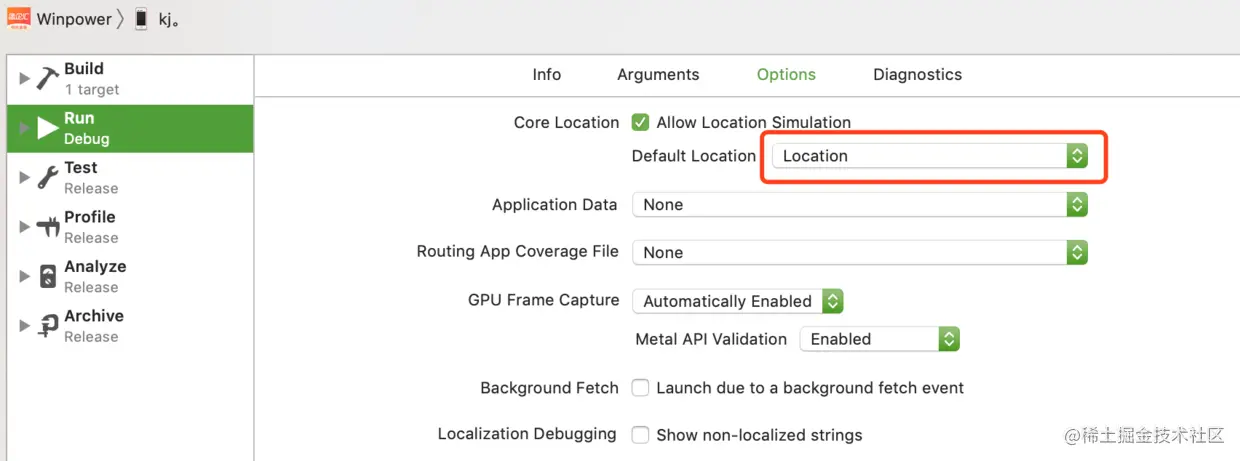Open the Routing App Coverage File dropdown
Screen dimensions: 1240x461
pos(860,252)
